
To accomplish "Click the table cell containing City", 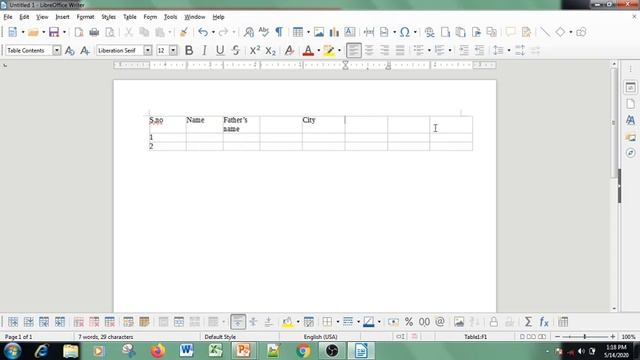I will [323, 124].
